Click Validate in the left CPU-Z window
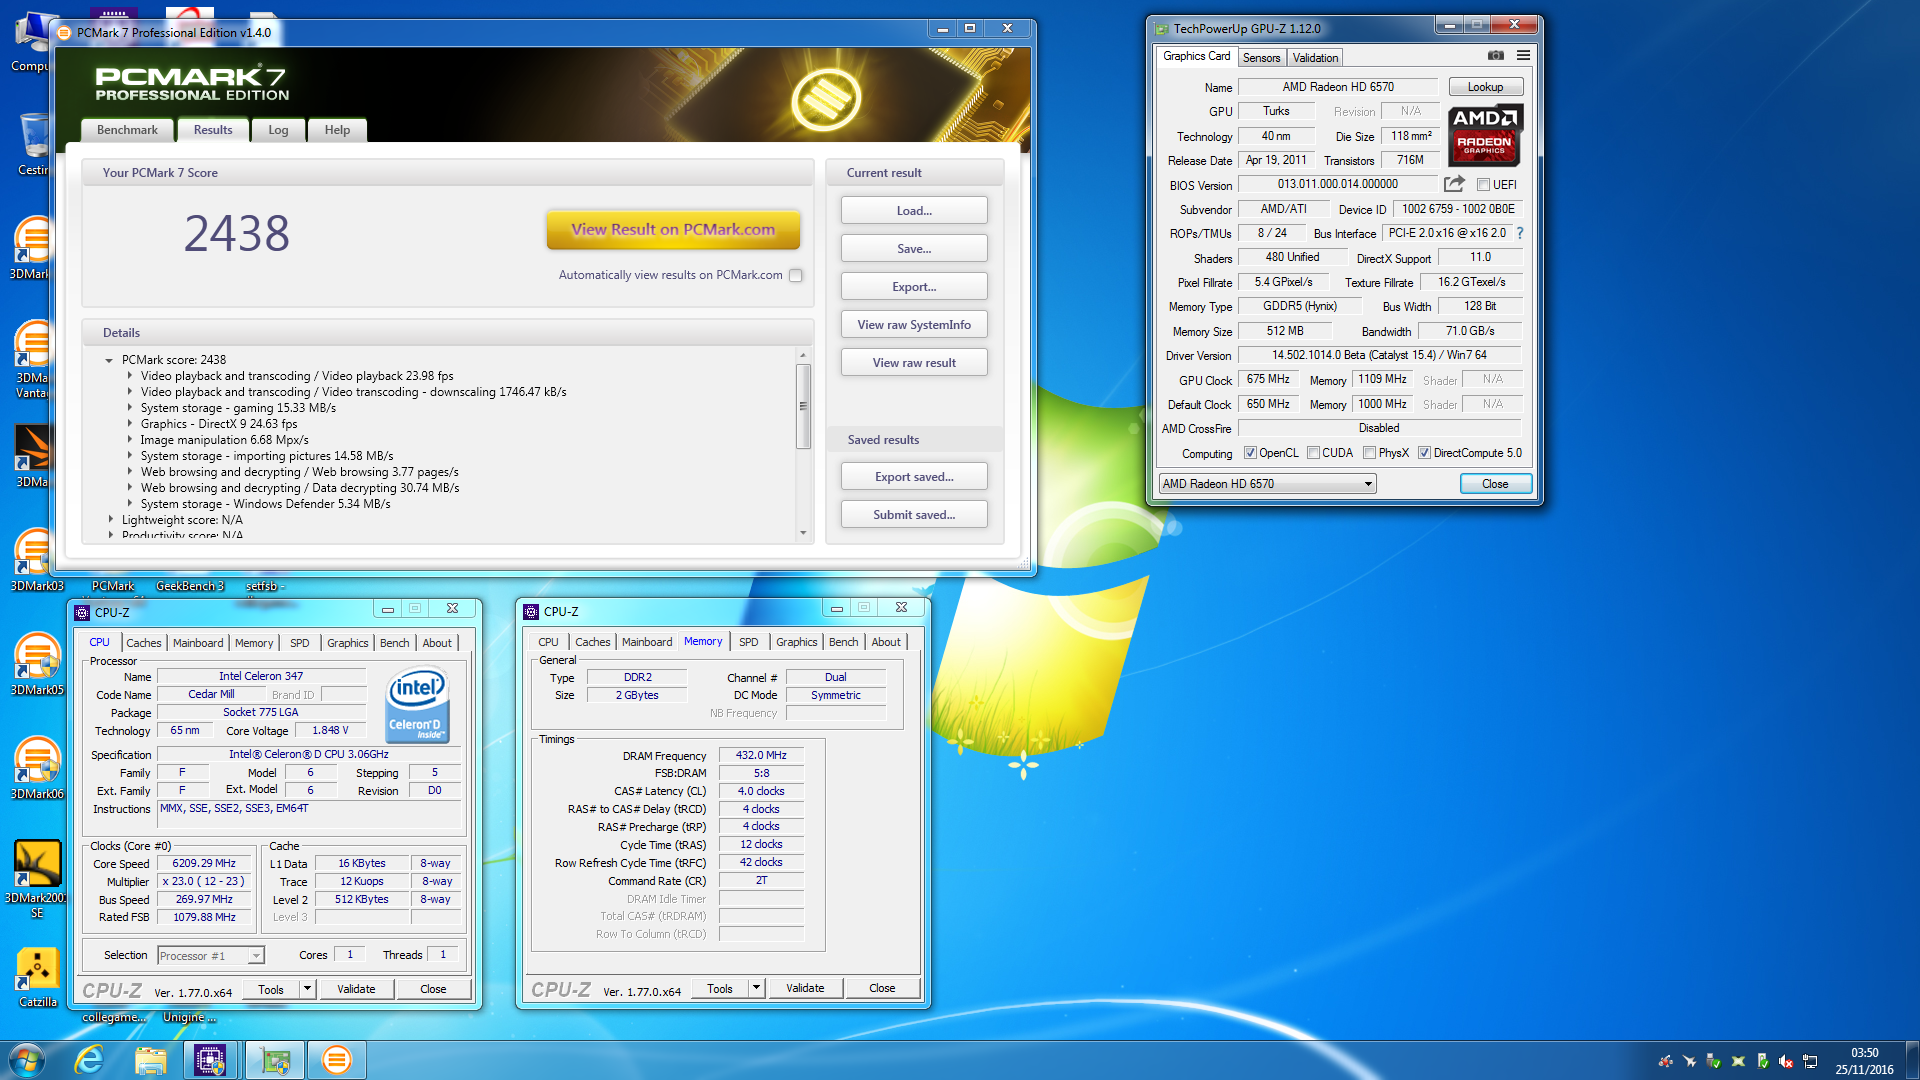 [356, 989]
